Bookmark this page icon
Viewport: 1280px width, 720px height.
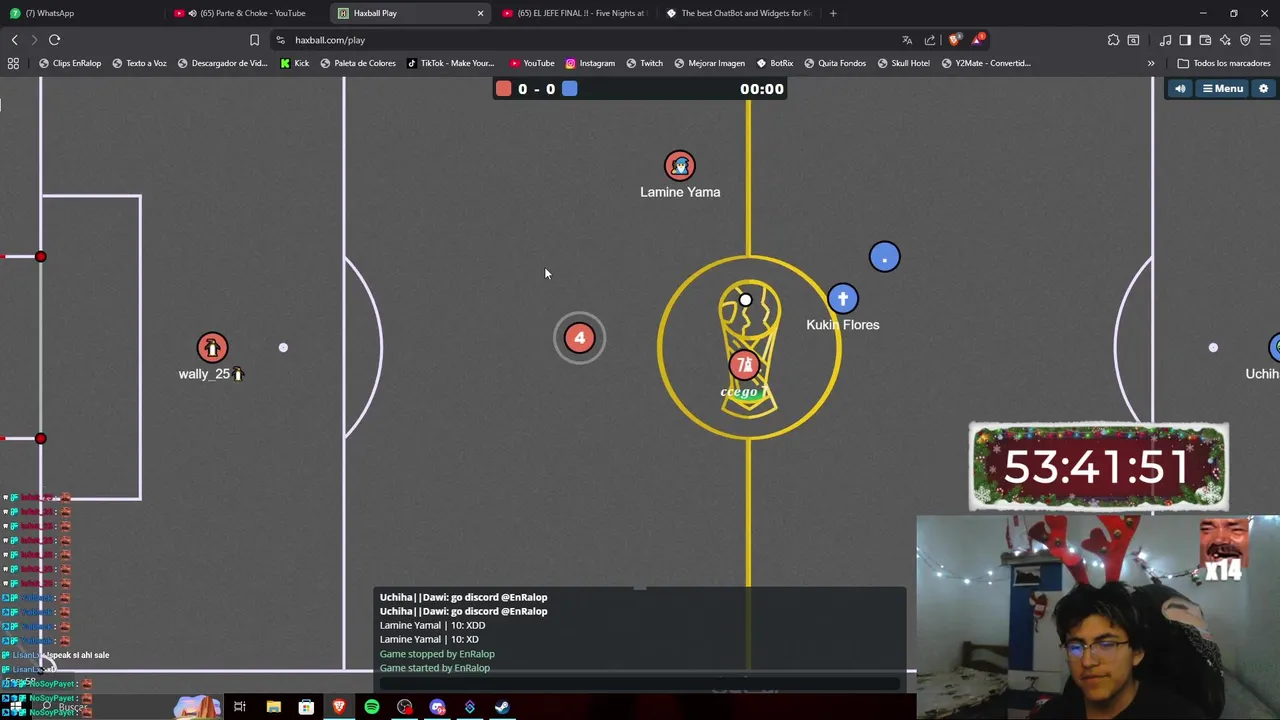point(254,40)
